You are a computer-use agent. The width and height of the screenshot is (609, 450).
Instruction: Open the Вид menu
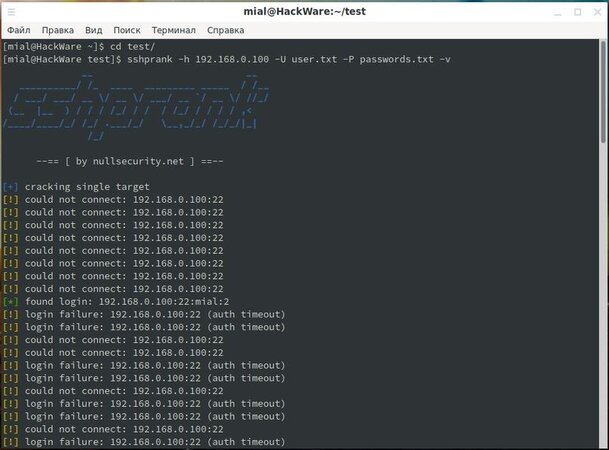(94, 30)
